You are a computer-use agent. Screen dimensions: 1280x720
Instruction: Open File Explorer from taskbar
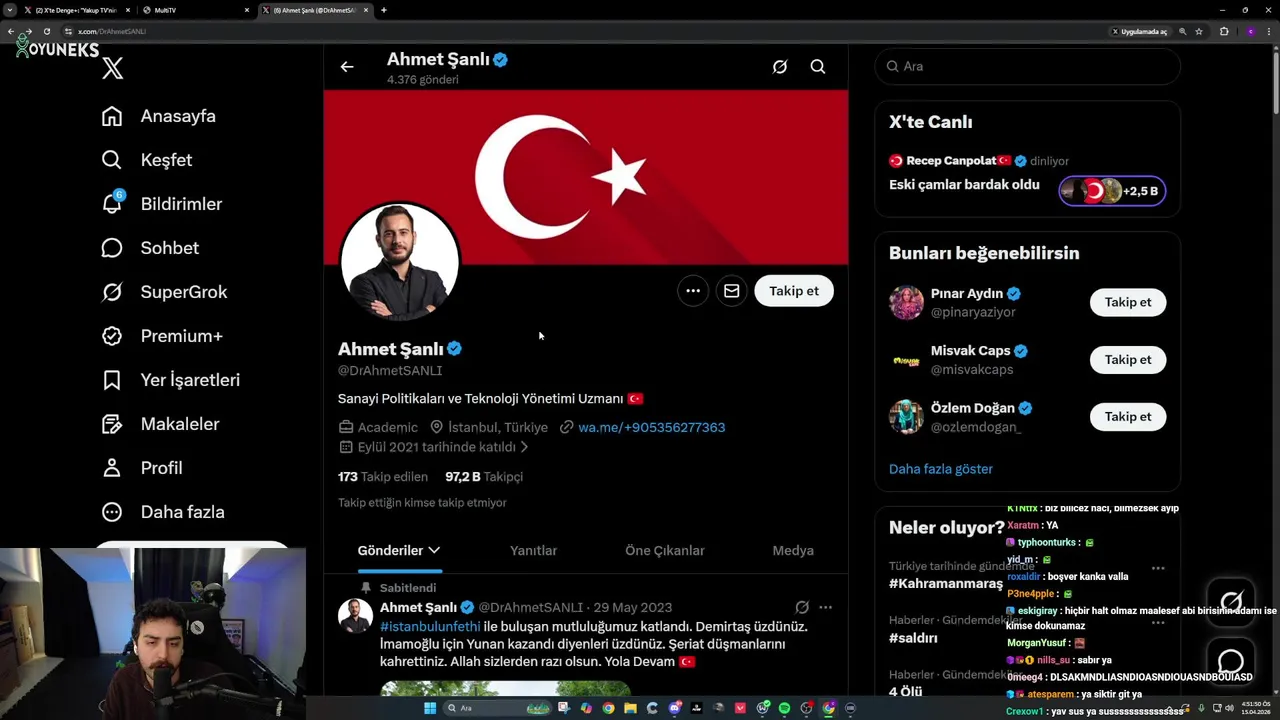click(631, 708)
